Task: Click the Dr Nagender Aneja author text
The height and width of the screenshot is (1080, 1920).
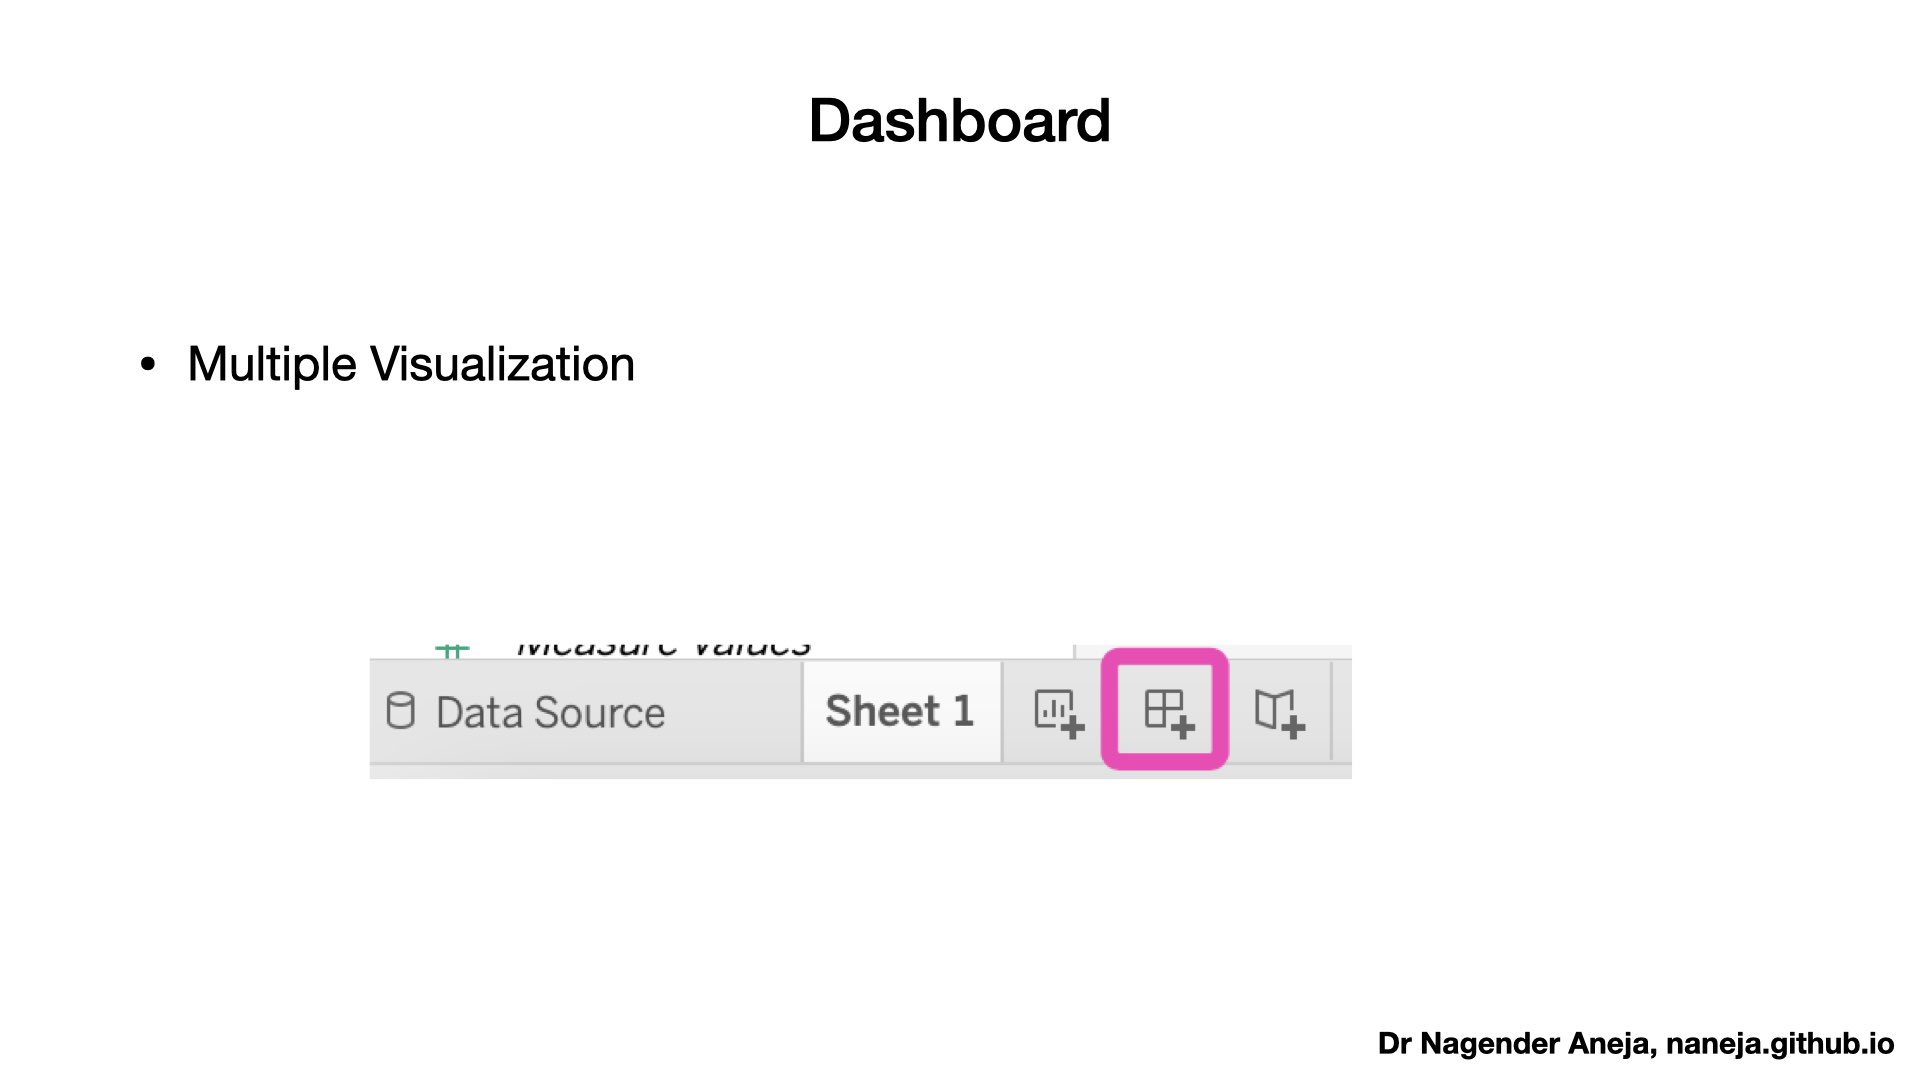Action: click(1516, 1043)
